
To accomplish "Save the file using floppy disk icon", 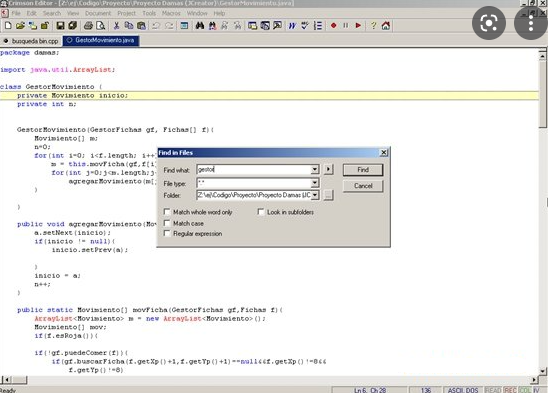I will tap(60, 26).
